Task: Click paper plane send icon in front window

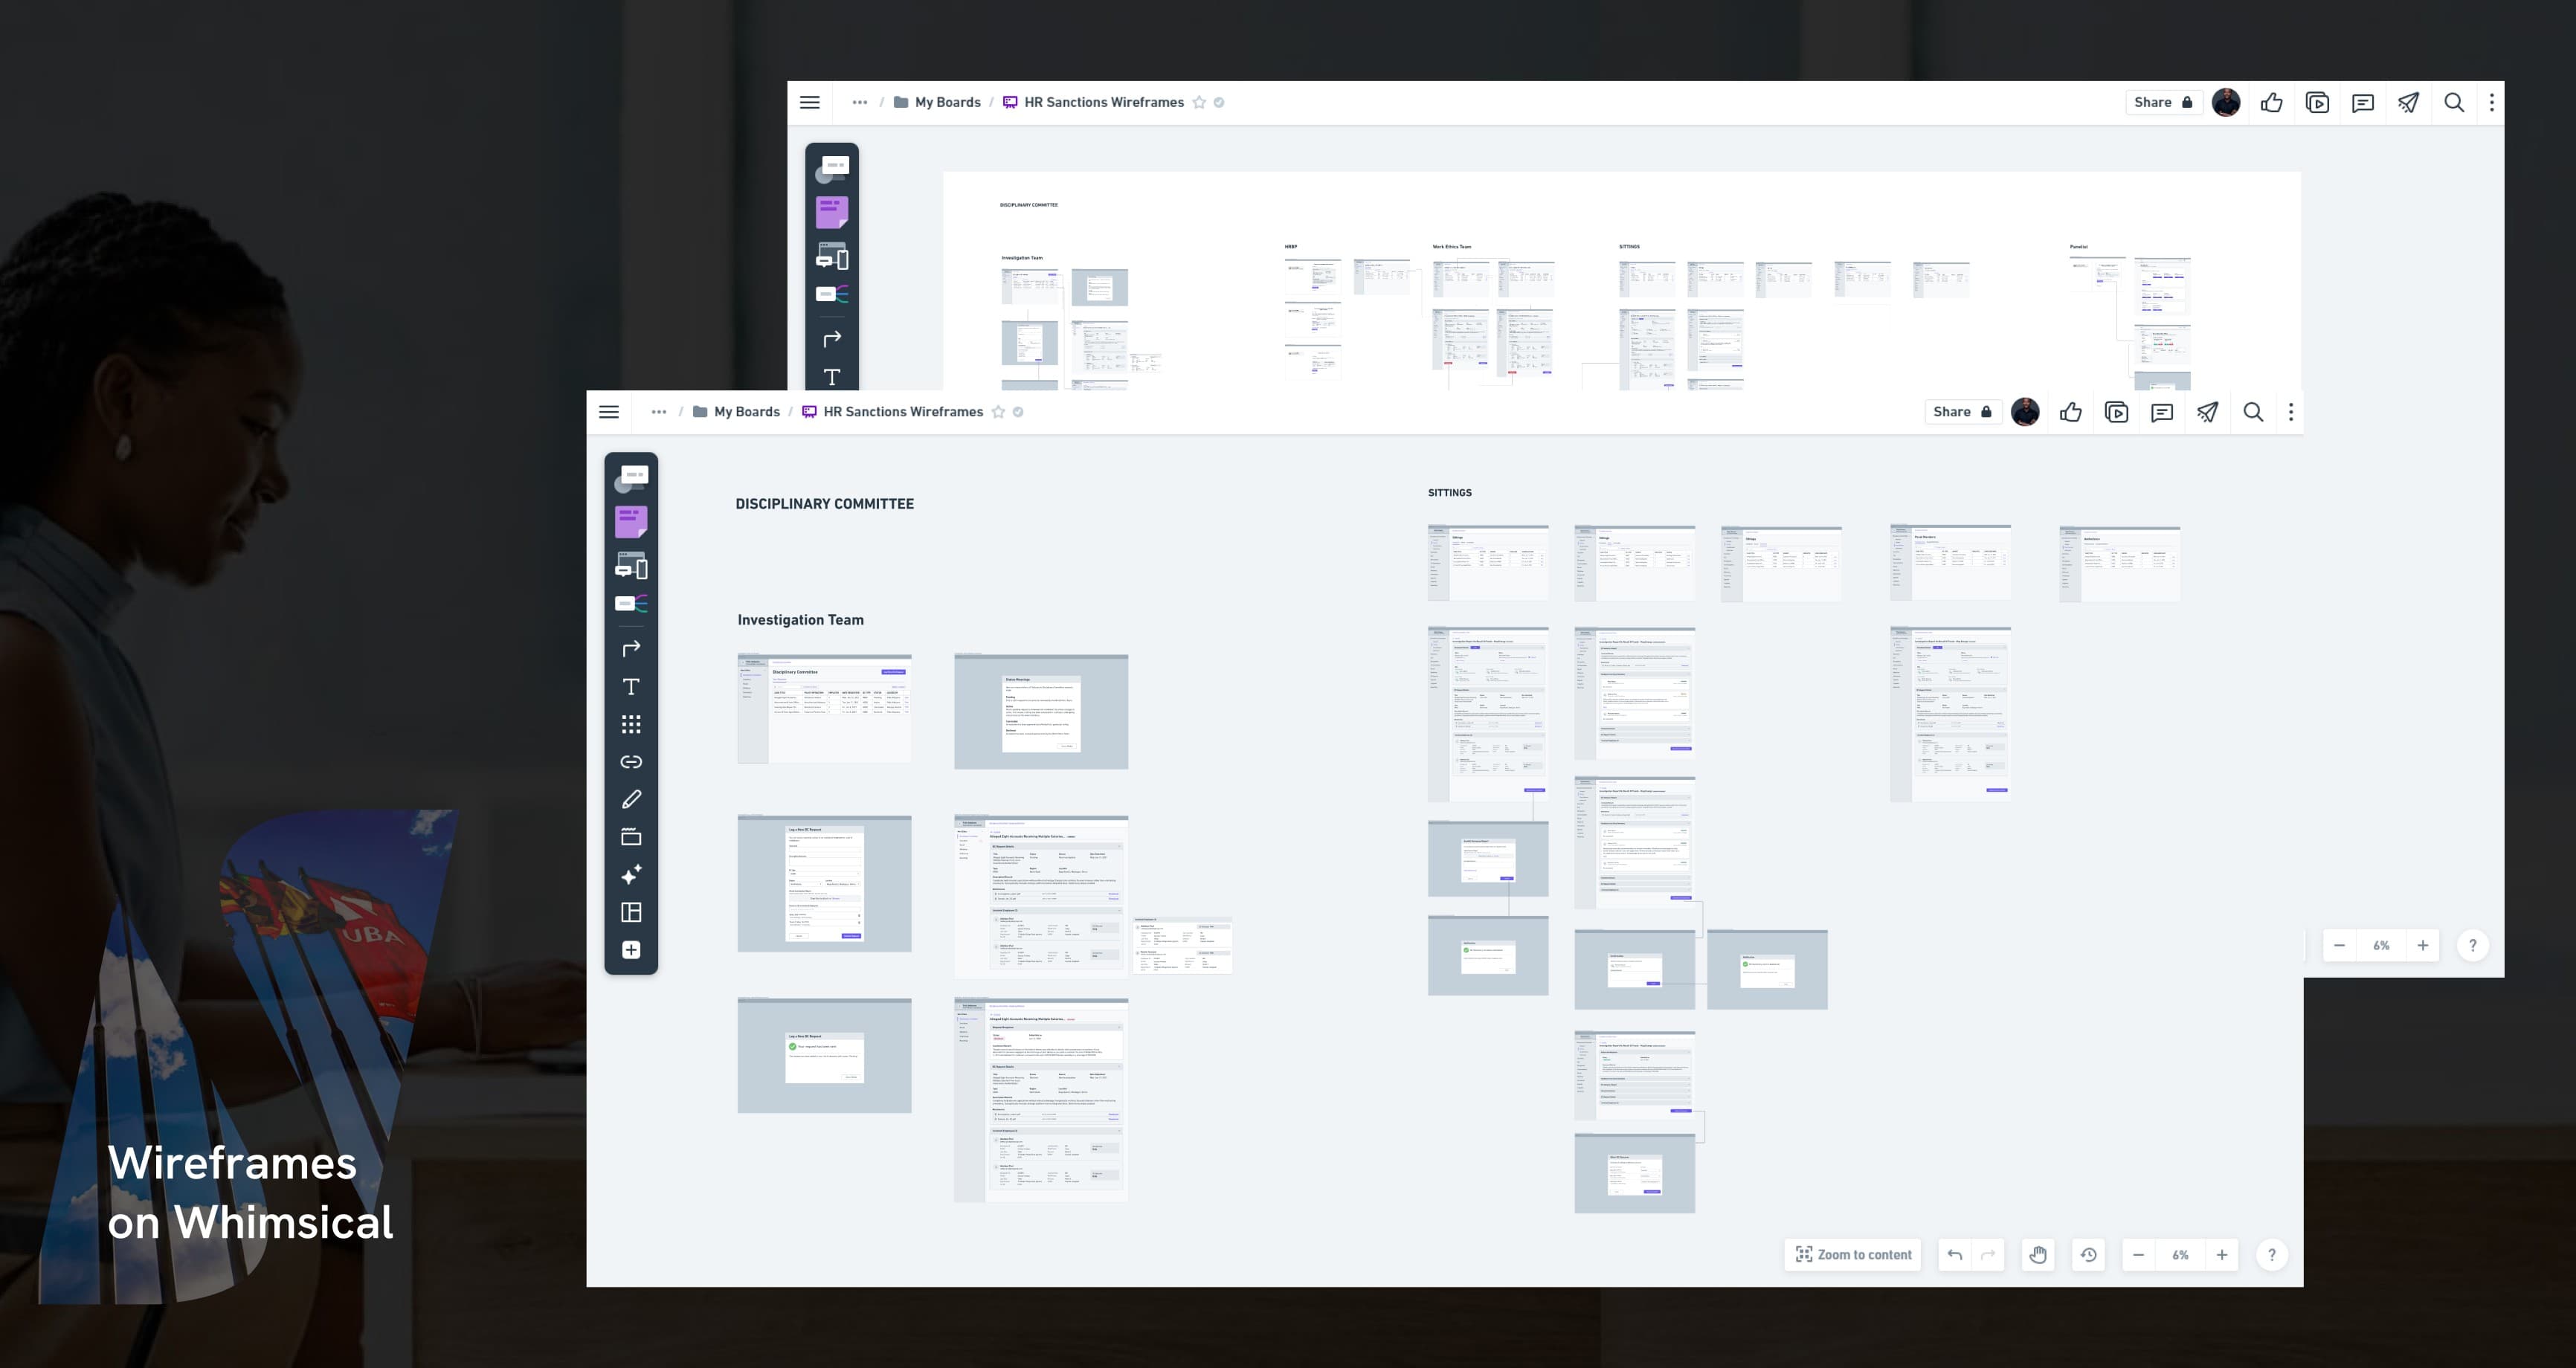Action: coord(2208,412)
